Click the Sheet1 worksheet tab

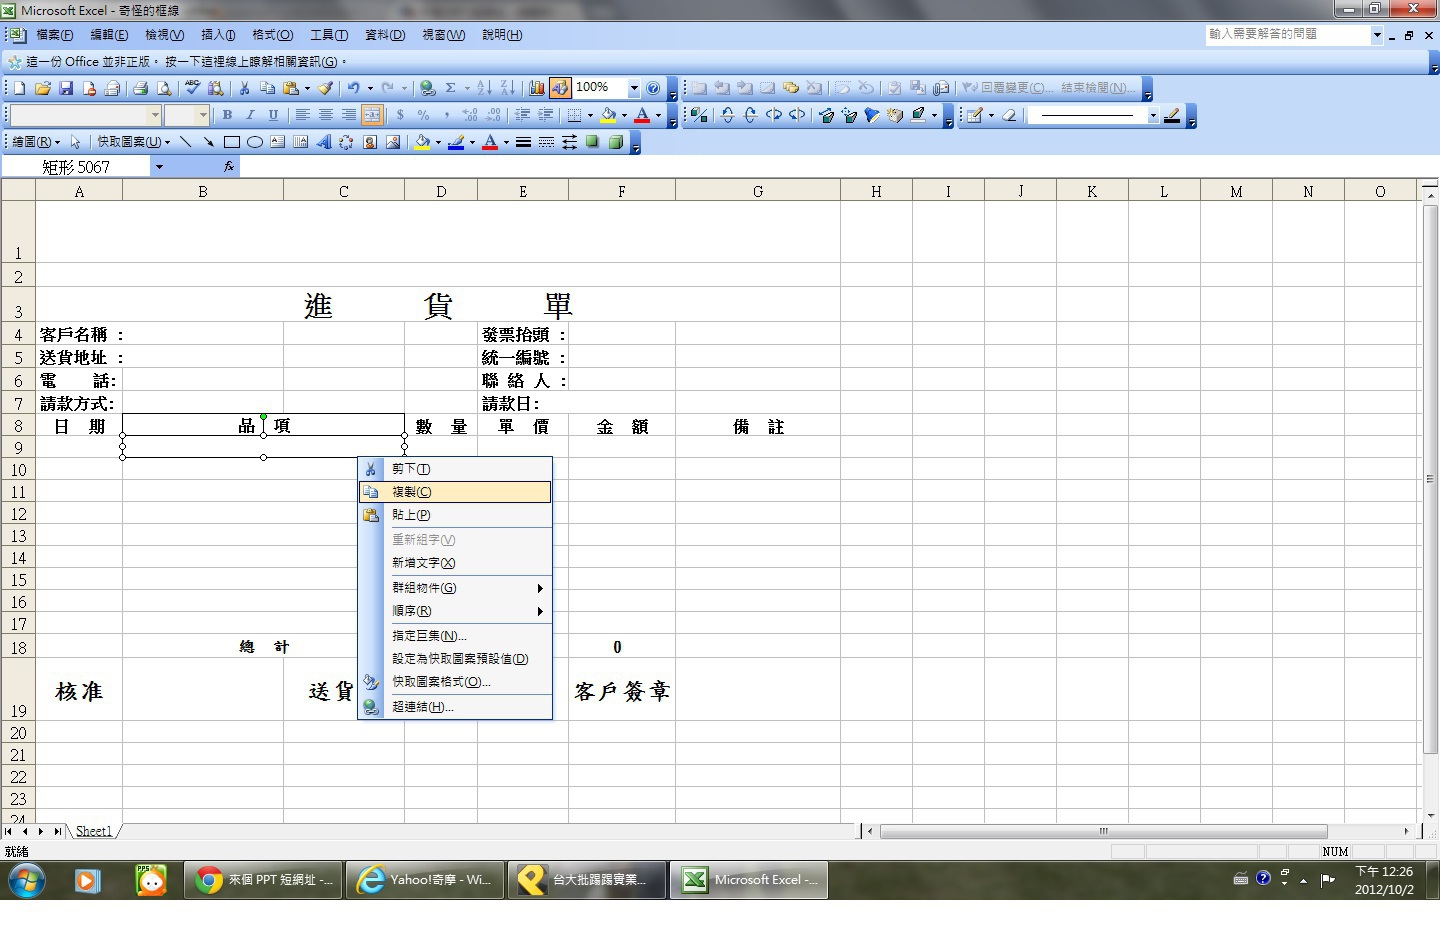pos(94,831)
